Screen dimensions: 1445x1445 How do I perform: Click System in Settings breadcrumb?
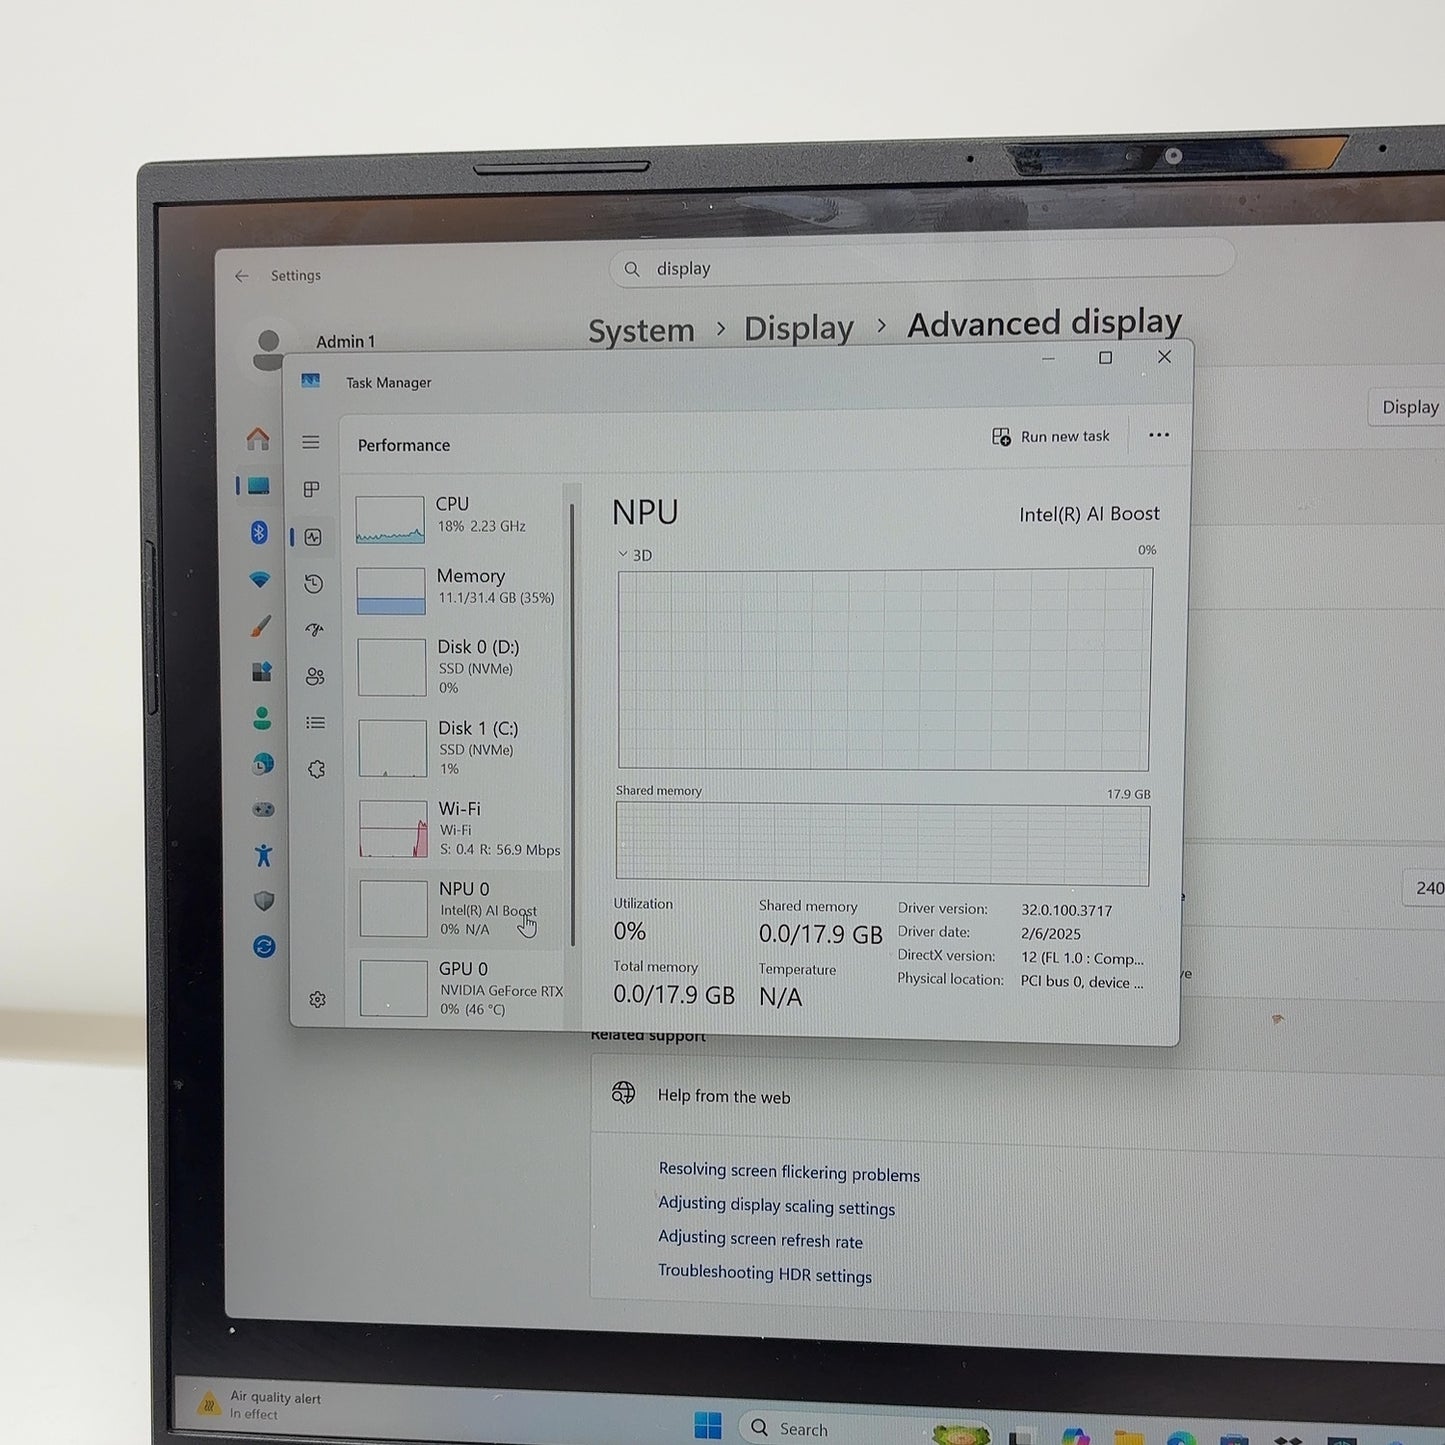[x=641, y=331]
